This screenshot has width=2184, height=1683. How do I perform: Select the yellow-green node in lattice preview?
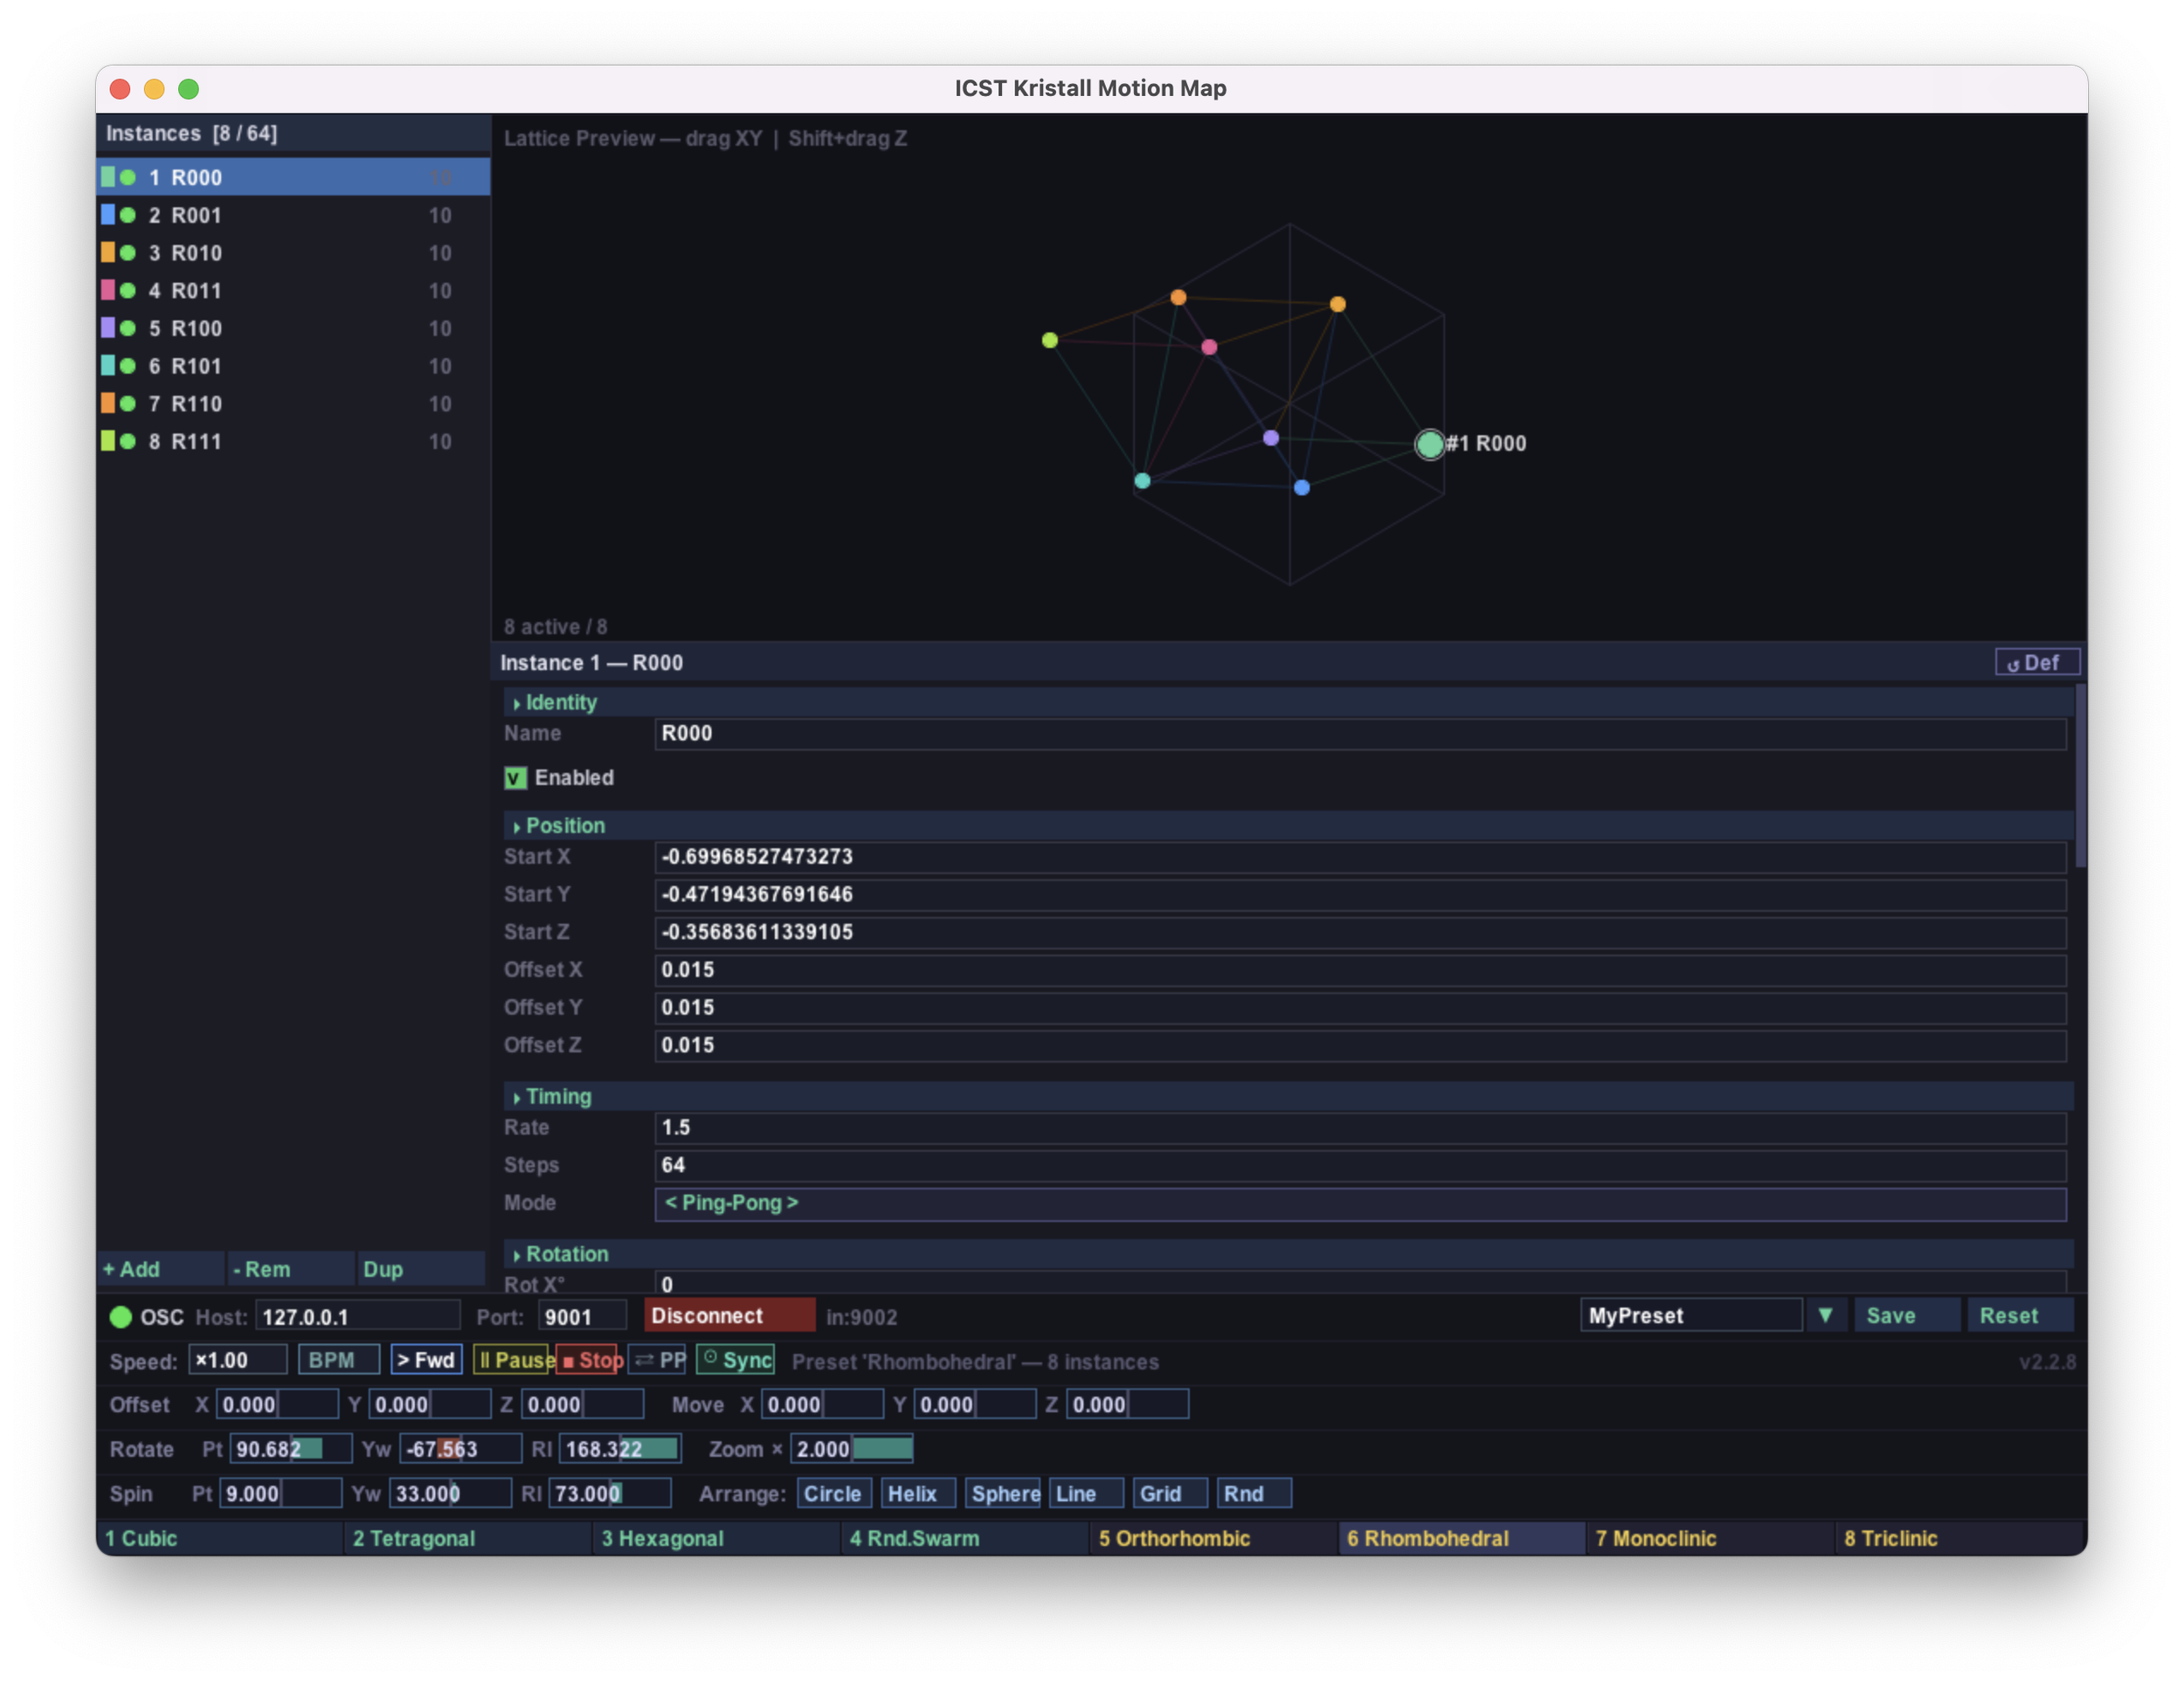point(1049,340)
